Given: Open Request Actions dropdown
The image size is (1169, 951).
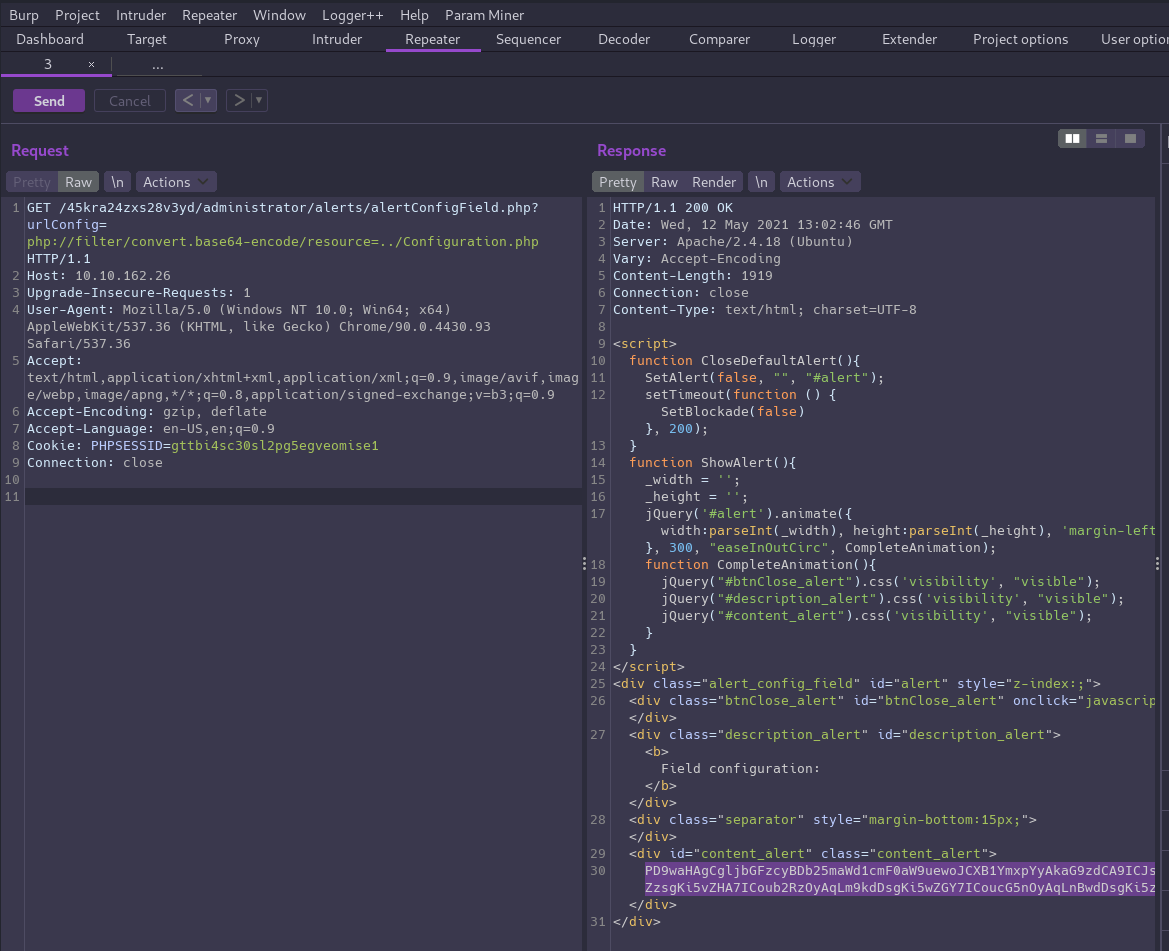Looking at the screenshot, I should coord(175,182).
